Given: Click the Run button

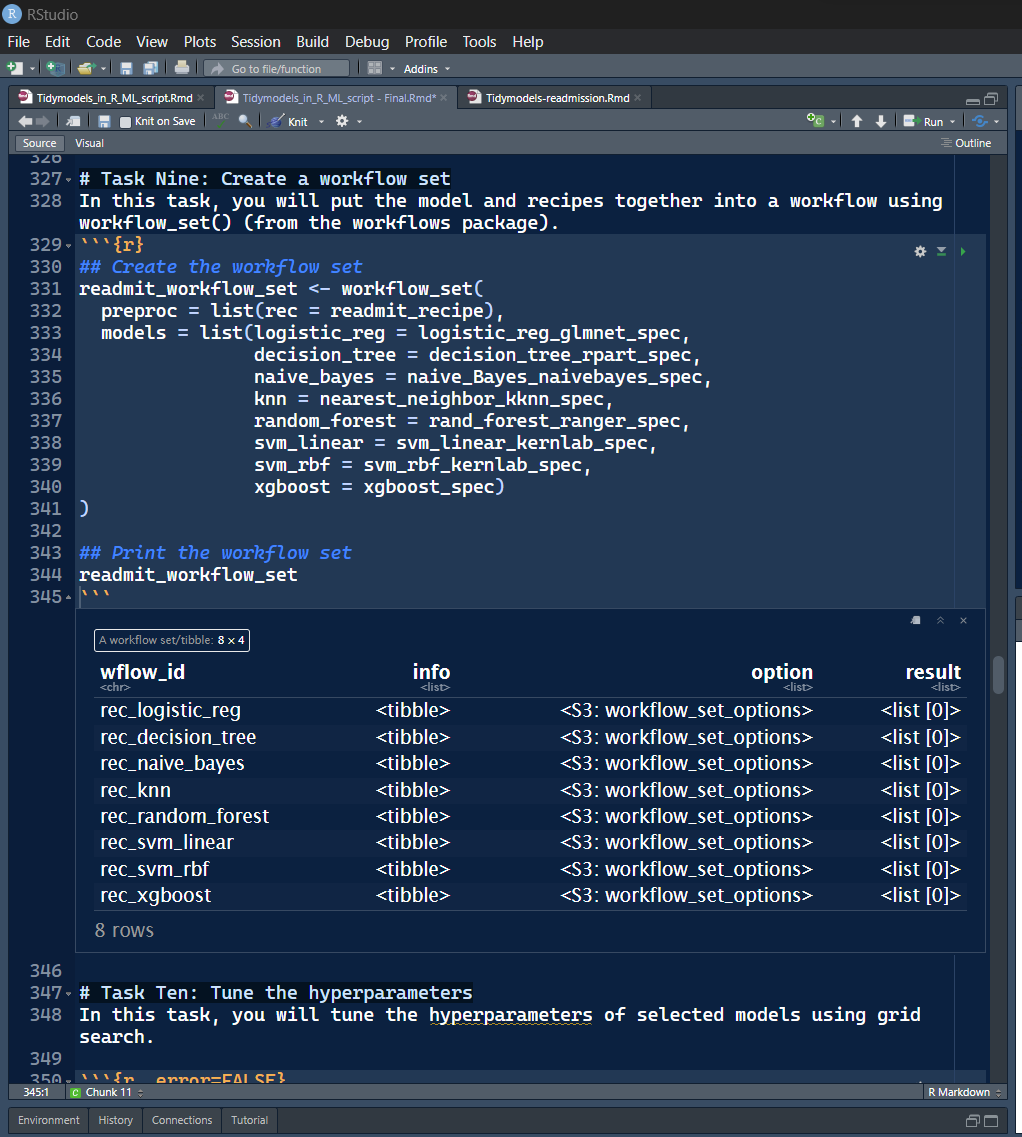Looking at the screenshot, I should (x=923, y=121).
